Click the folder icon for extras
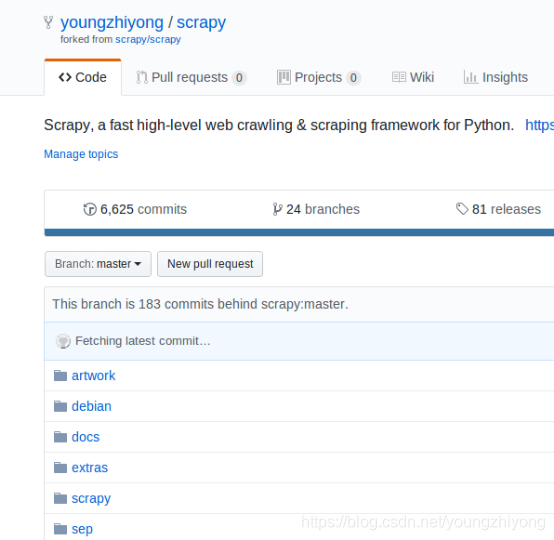The image size is (554, 540). coord(60,468)
